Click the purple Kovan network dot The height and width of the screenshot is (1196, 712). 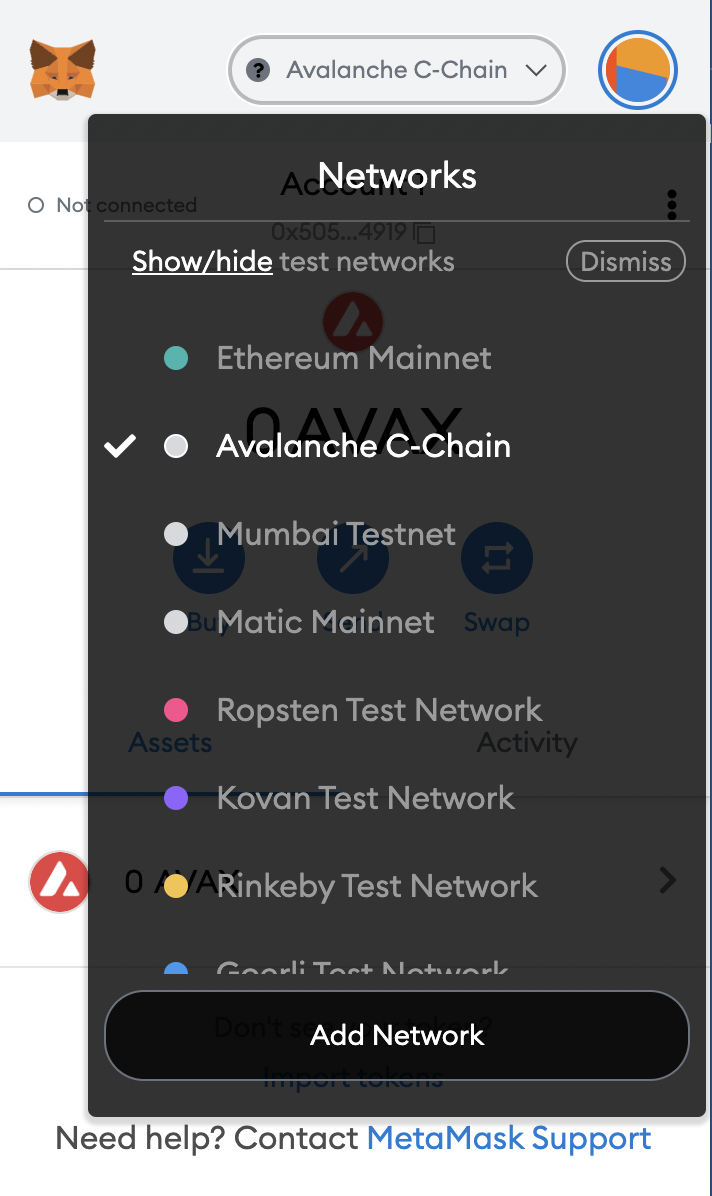point(176,798)
